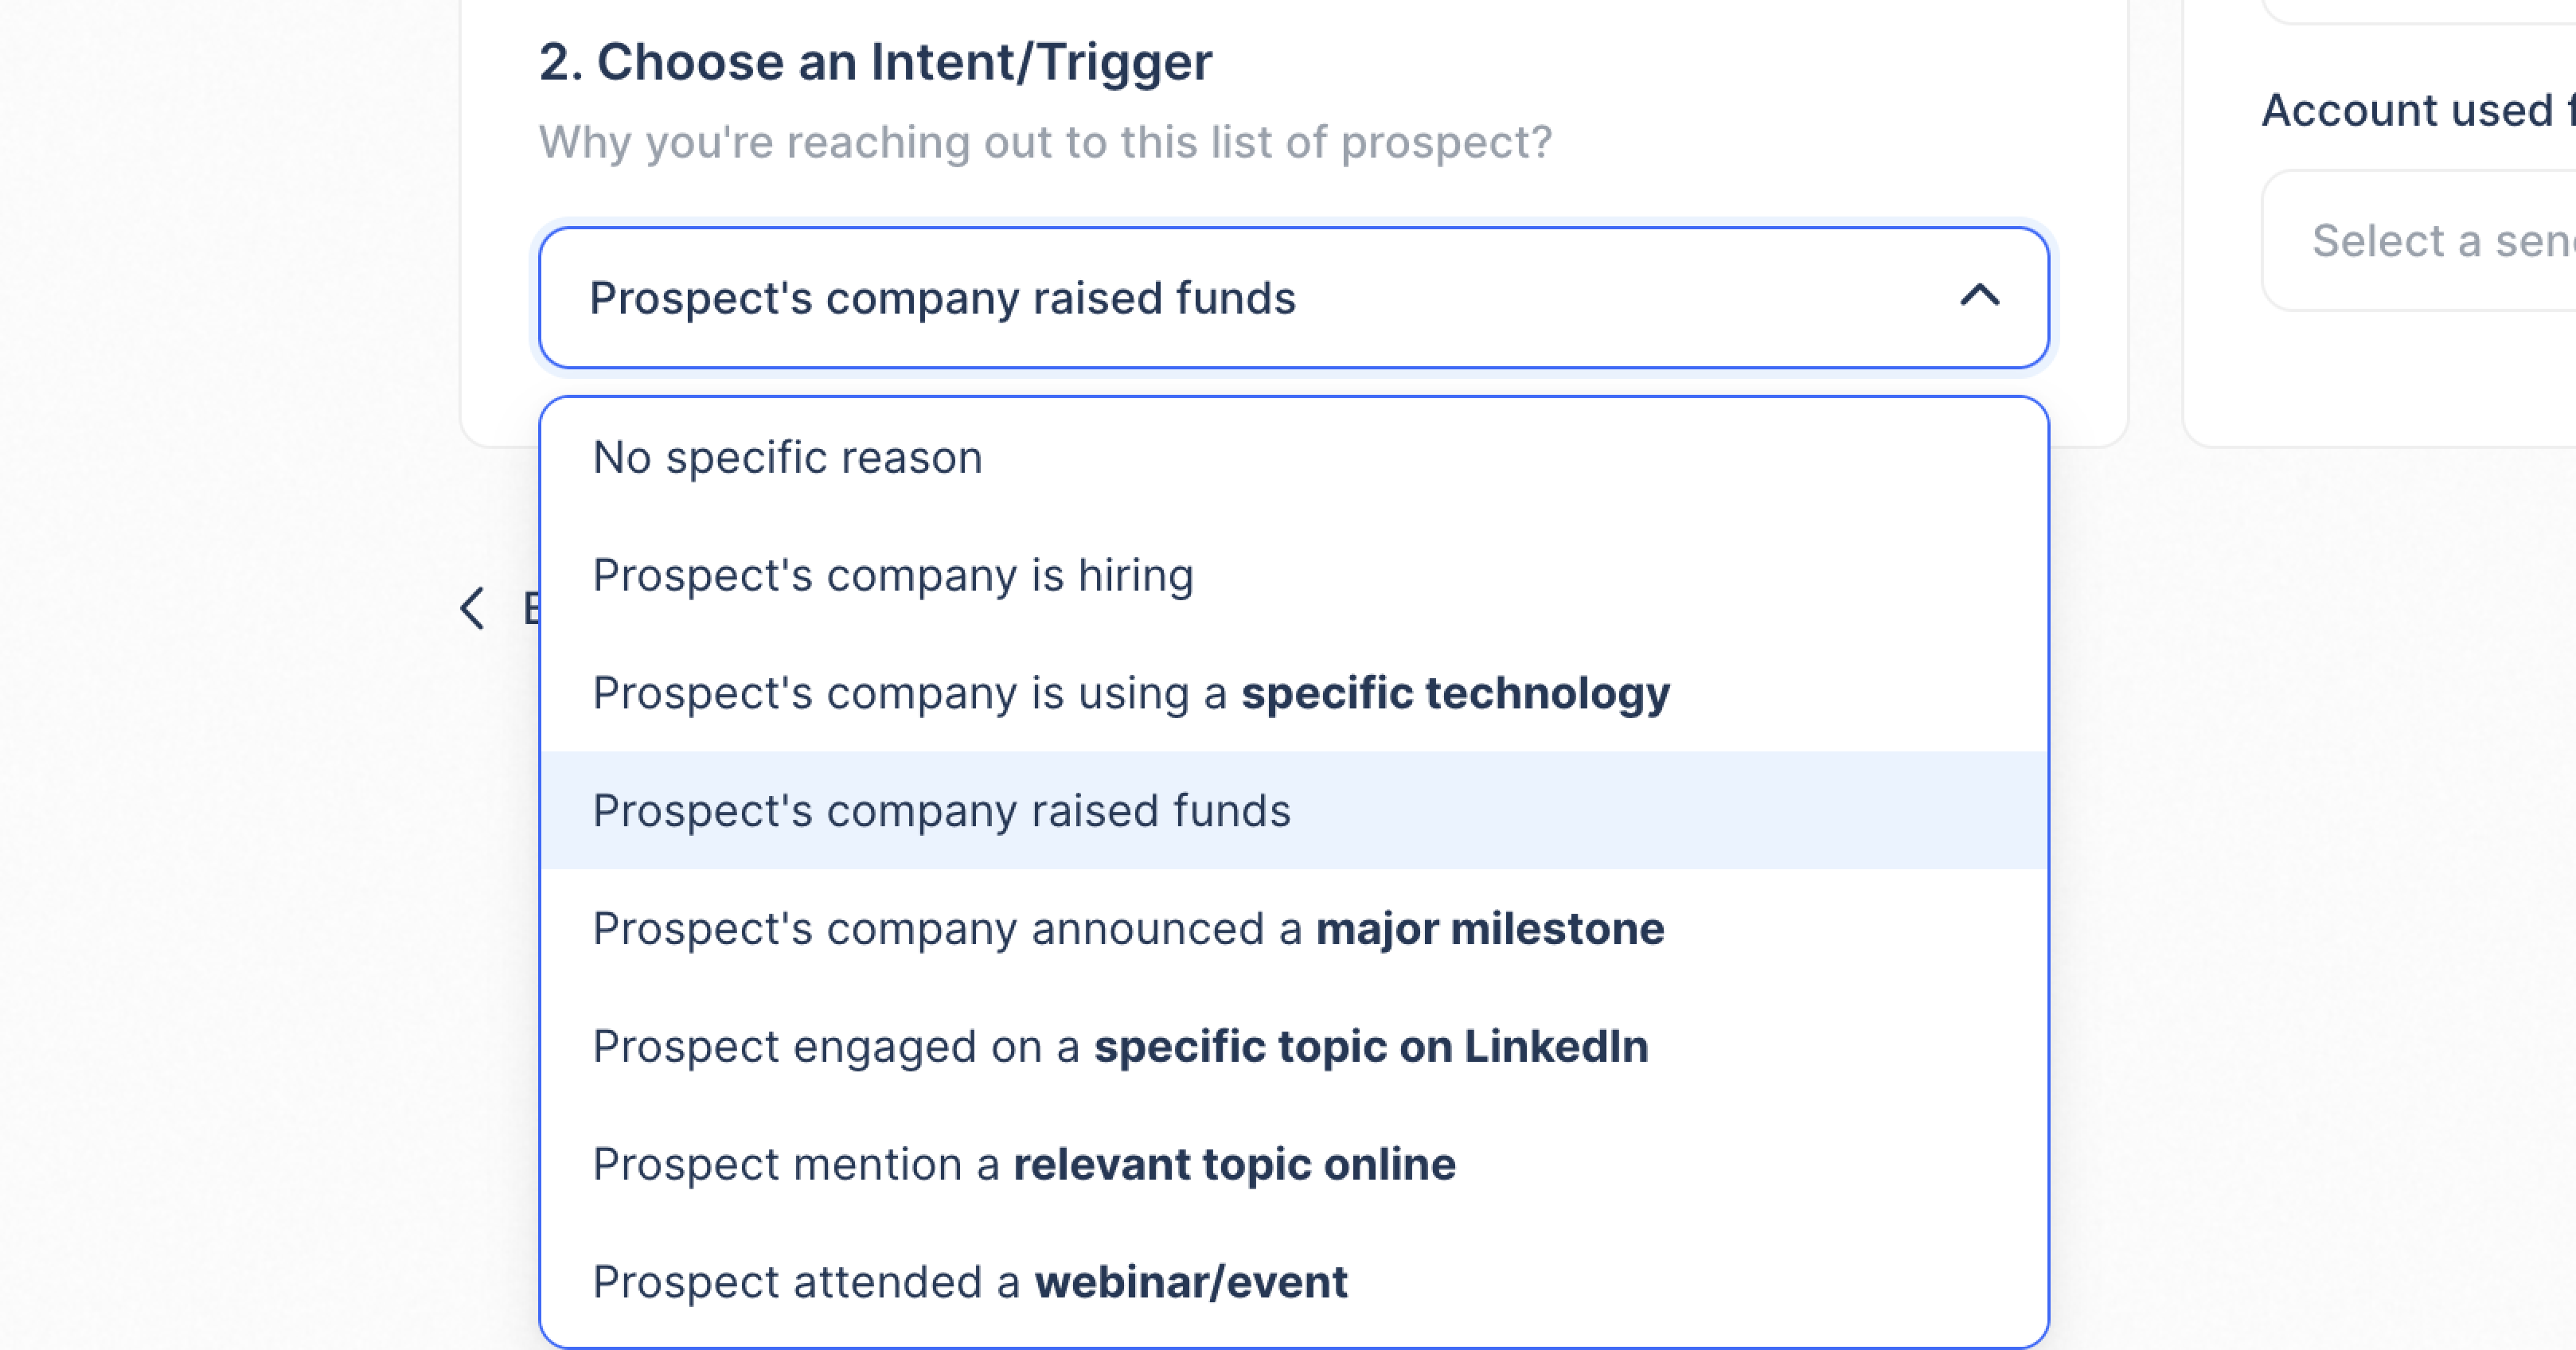
Task: Click empty space below the sender dropdown
Action: [x=2400, y=380]
